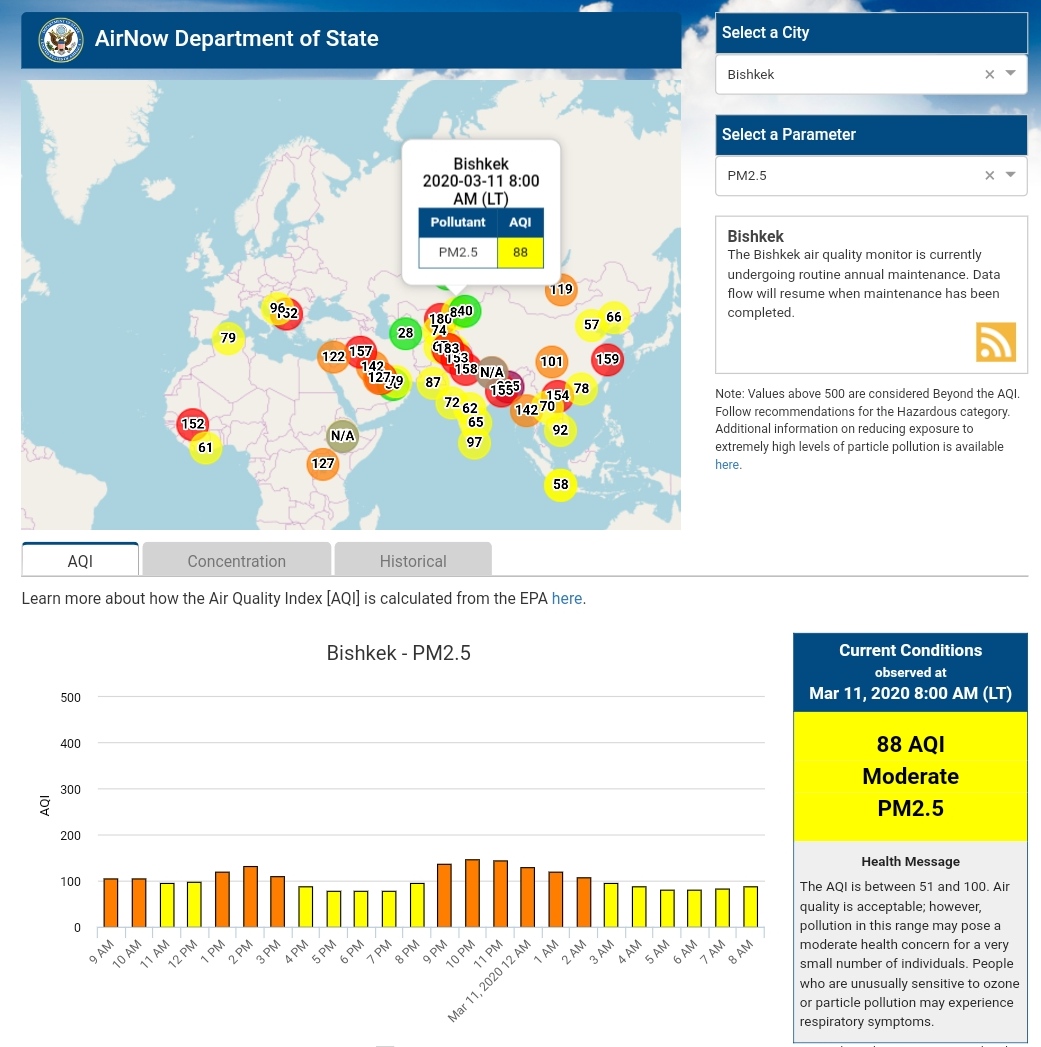Clear the Bishkek city selection X
The width and height of the screenshot is (1041, 1047).
point(989,74)
